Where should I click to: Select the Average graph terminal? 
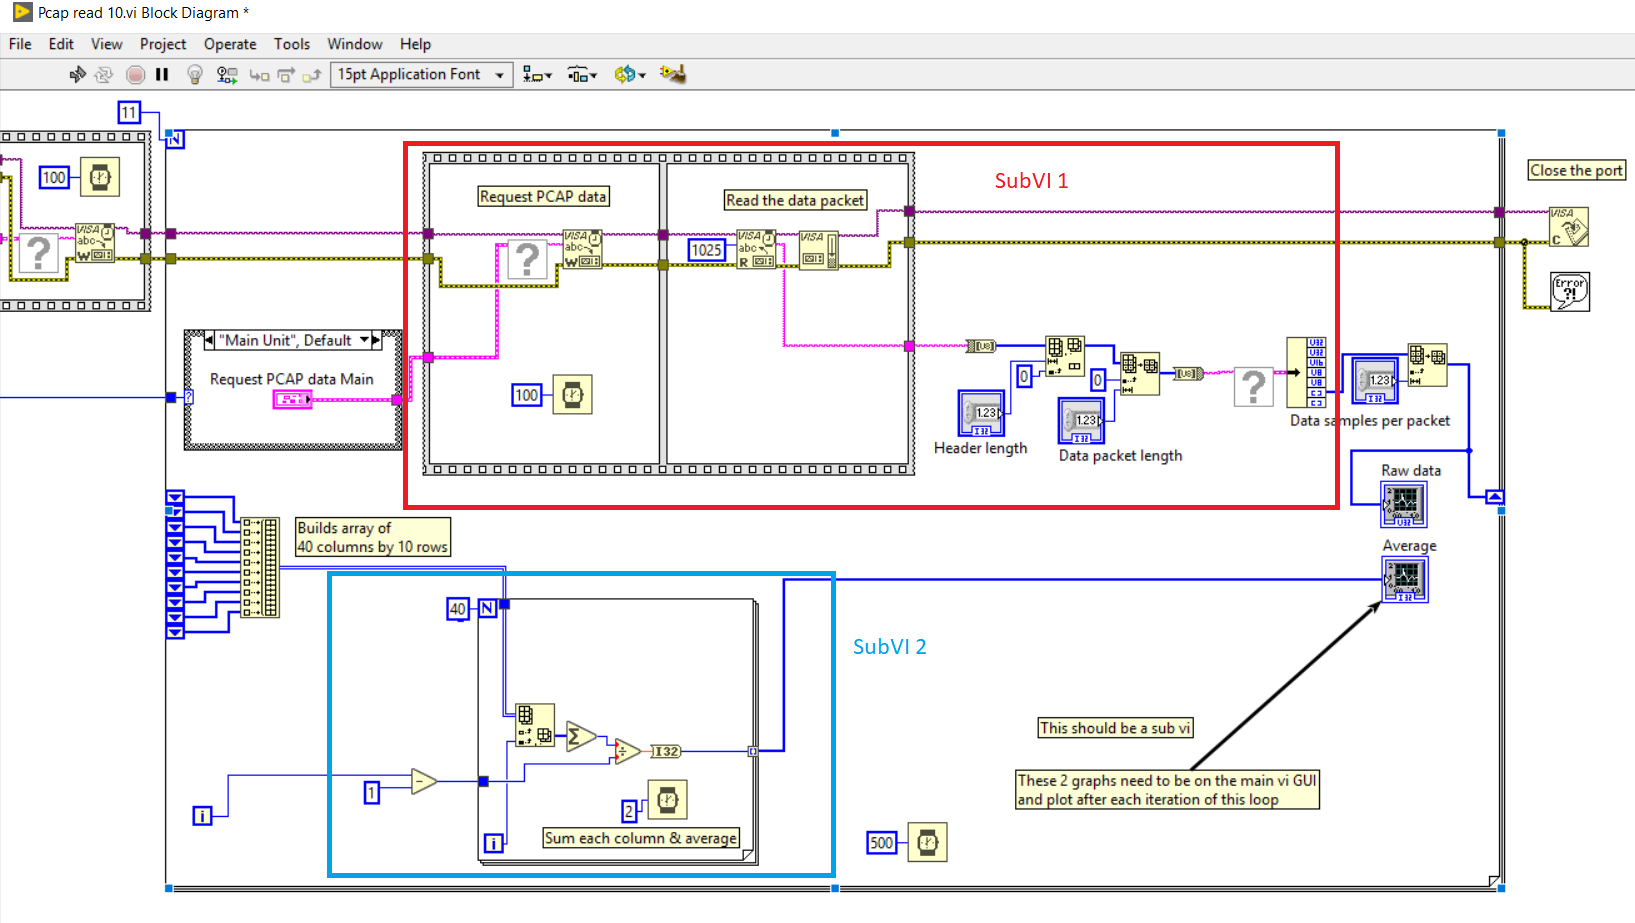click(x=1405, y=579)
